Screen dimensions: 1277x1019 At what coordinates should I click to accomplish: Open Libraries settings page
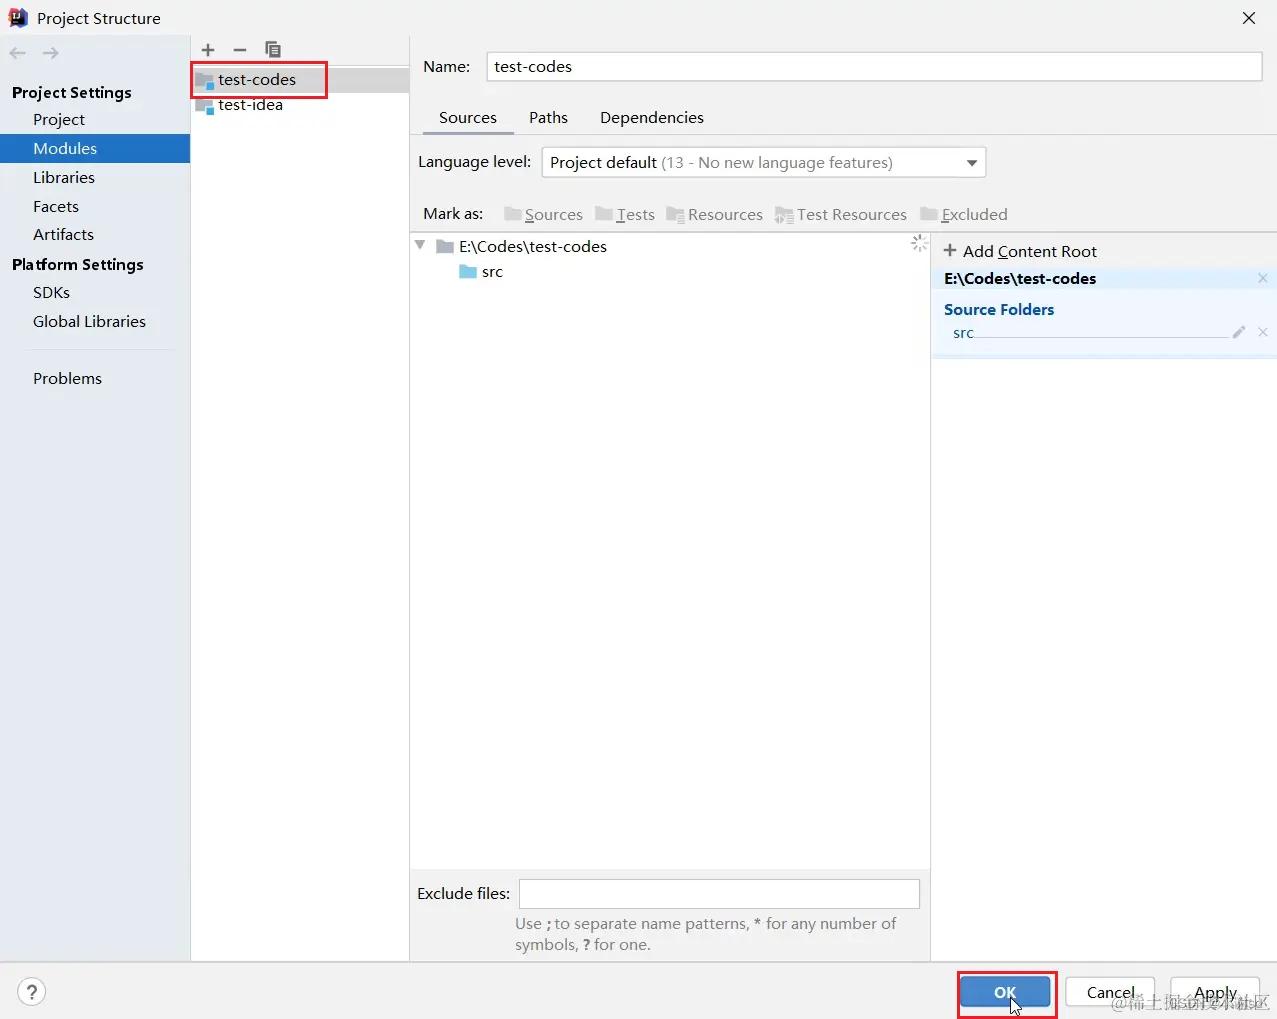point(64,177)
